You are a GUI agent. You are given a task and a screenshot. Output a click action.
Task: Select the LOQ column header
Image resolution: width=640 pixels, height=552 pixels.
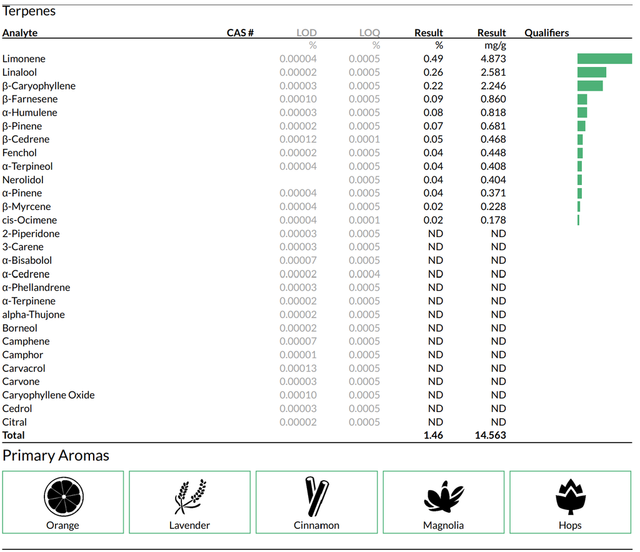[369, 33]
